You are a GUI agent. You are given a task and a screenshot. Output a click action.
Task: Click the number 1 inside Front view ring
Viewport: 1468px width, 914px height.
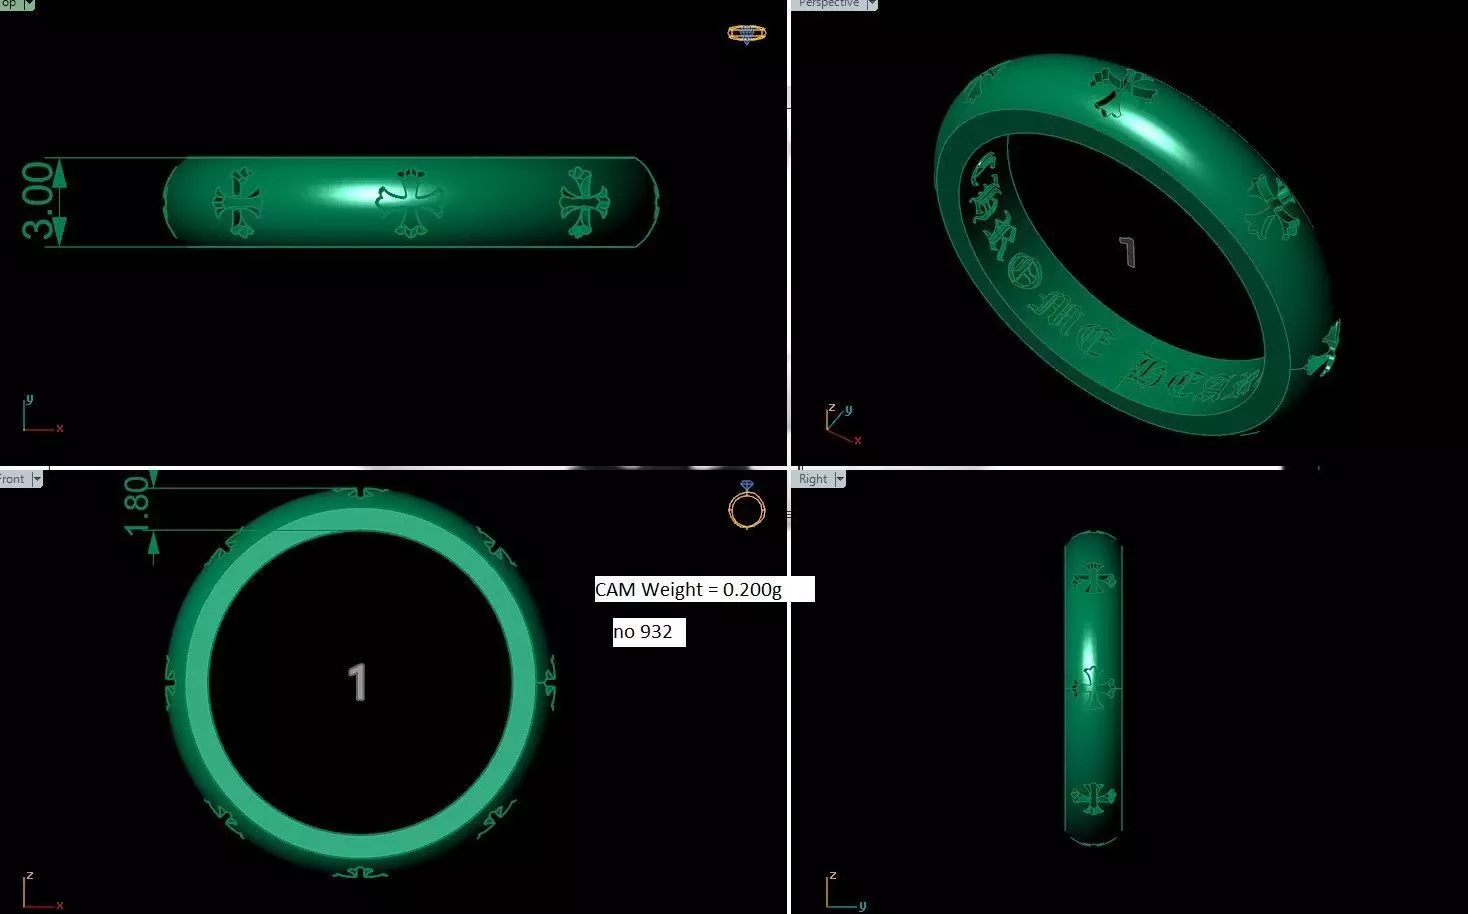click(x=357, y=682)
